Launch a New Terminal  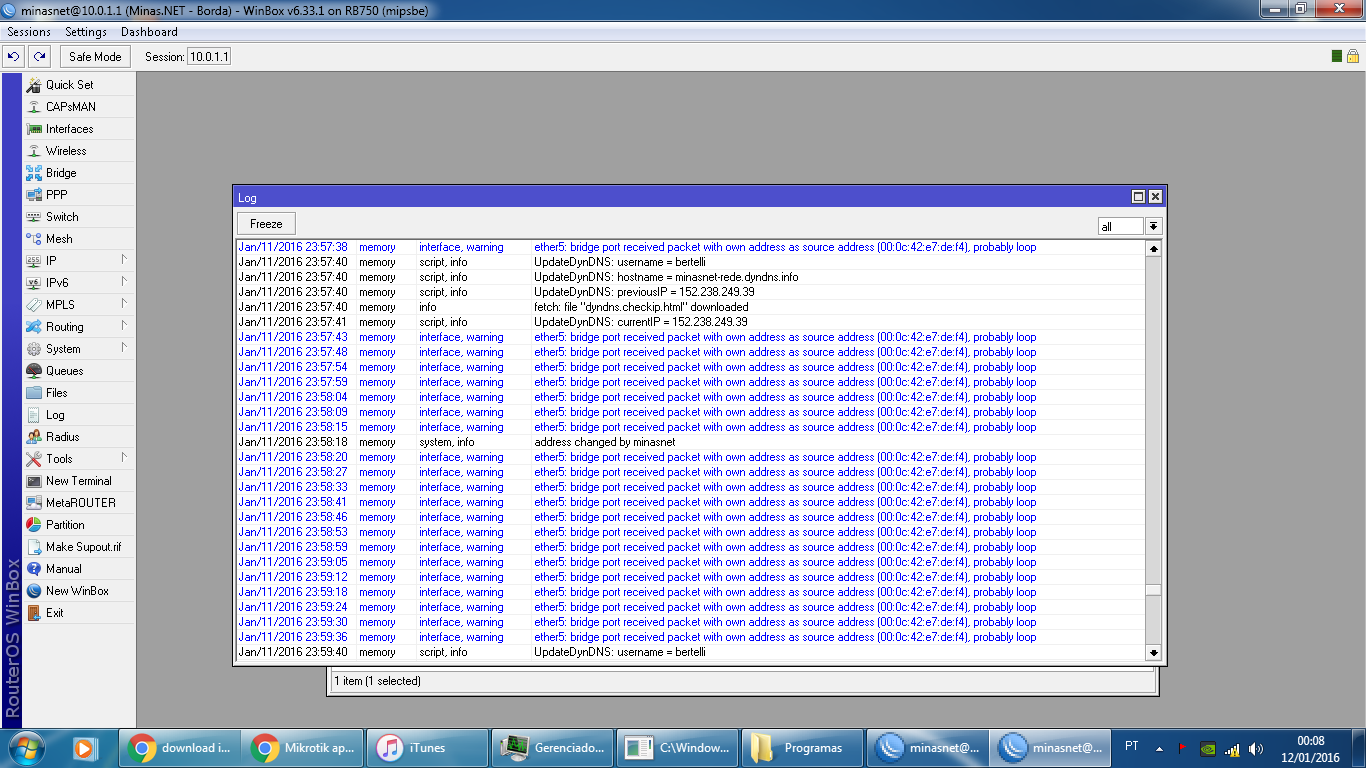[x=79, y=481]
